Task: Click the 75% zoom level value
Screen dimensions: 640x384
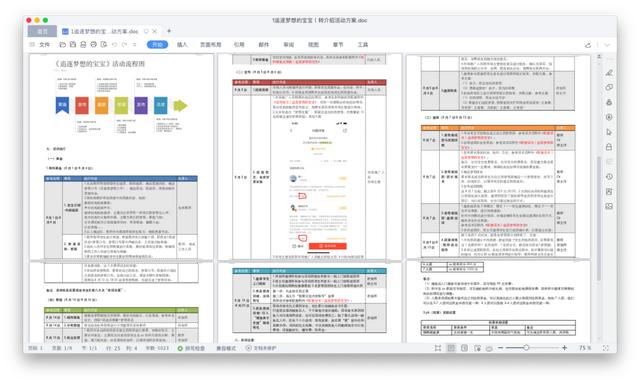Action: 585,348
